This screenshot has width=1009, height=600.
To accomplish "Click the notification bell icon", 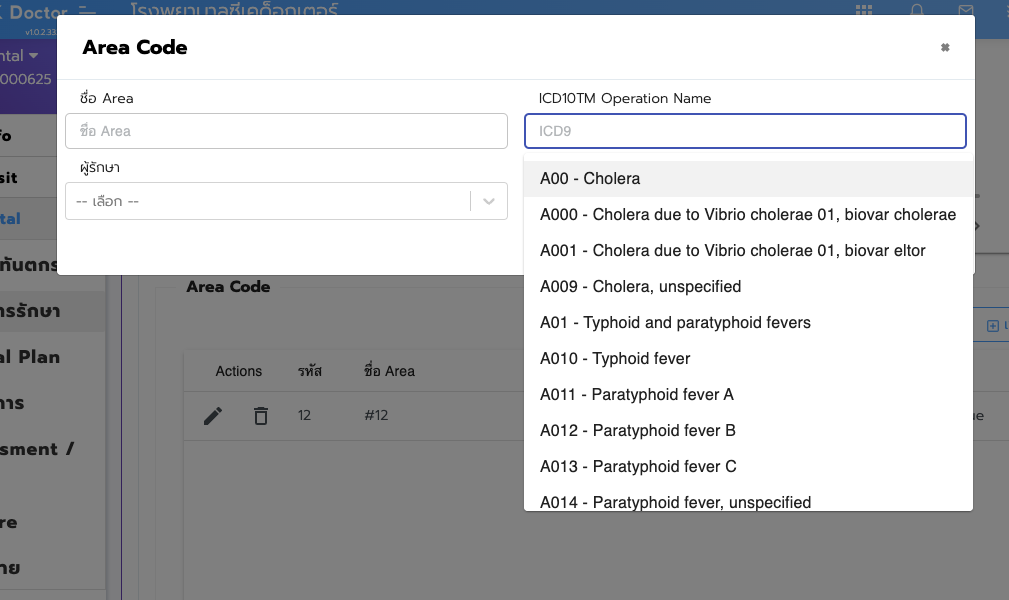I will [916, 11].
